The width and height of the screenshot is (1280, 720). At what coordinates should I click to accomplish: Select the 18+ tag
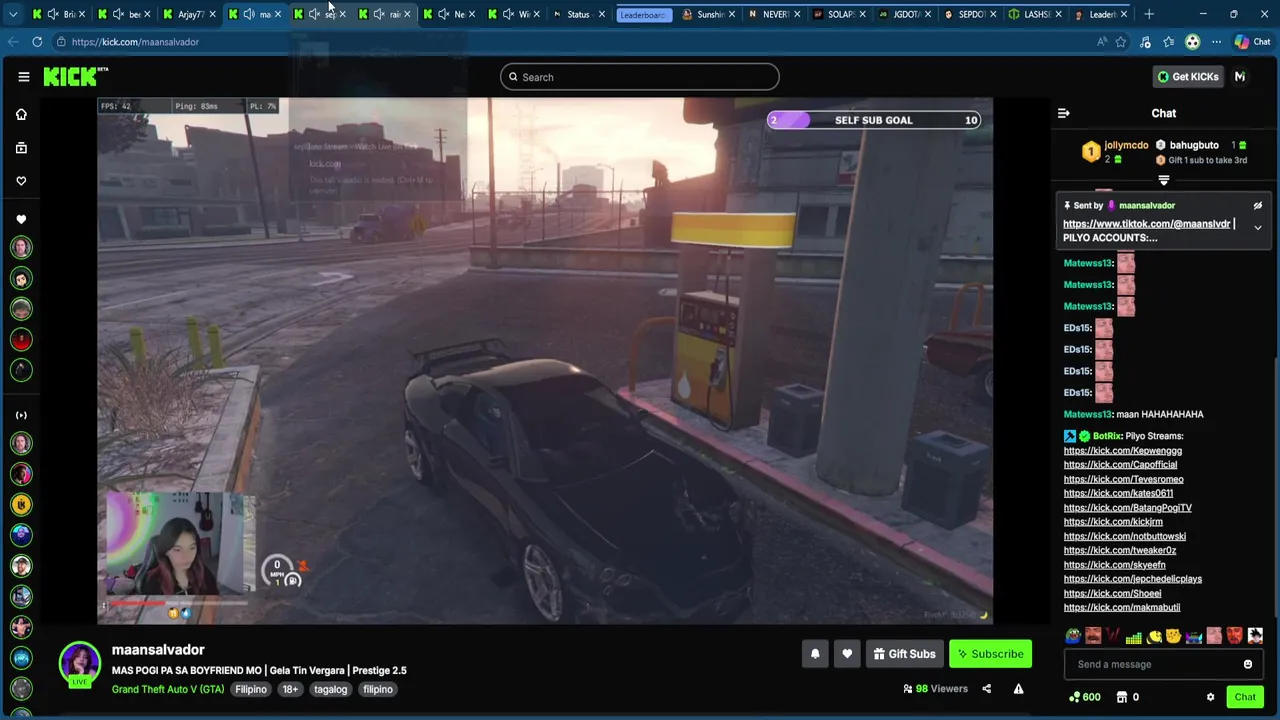click(x=290, y=689)
